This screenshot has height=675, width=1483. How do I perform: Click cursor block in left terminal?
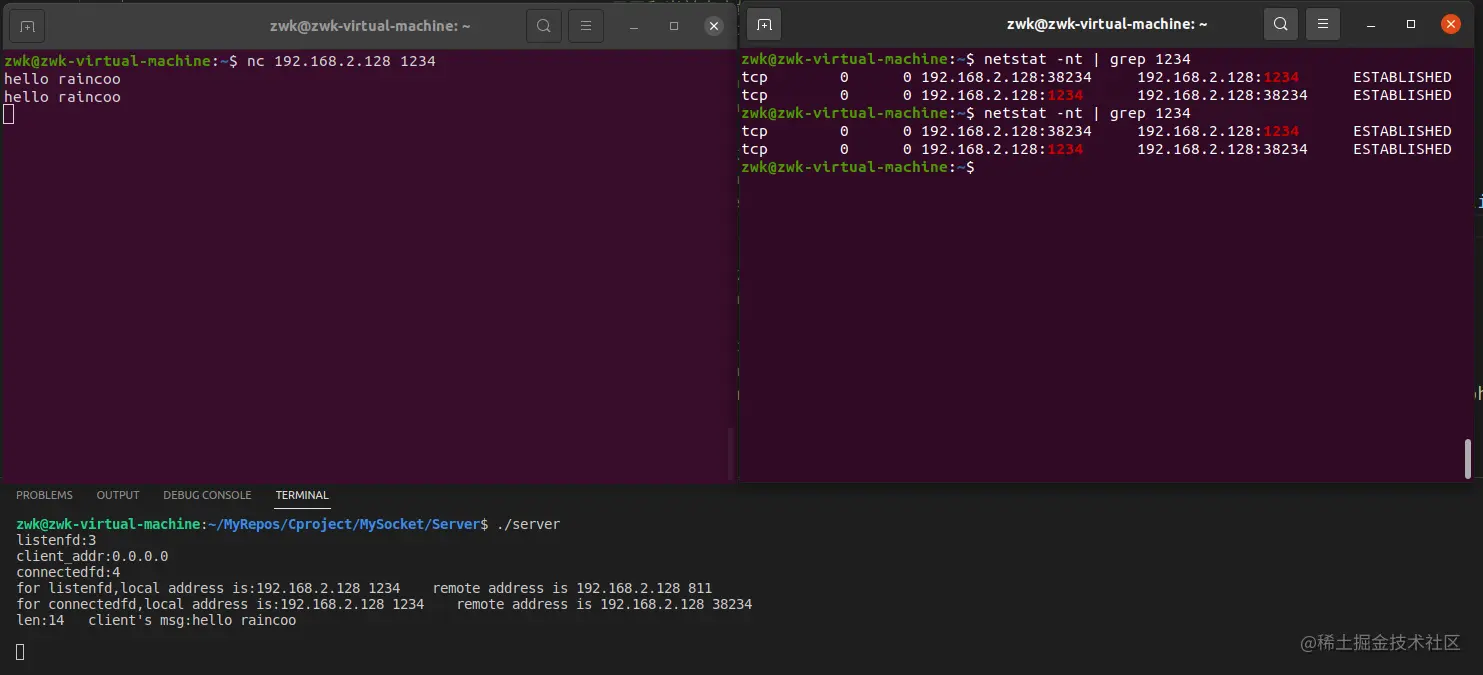[9, 114]
